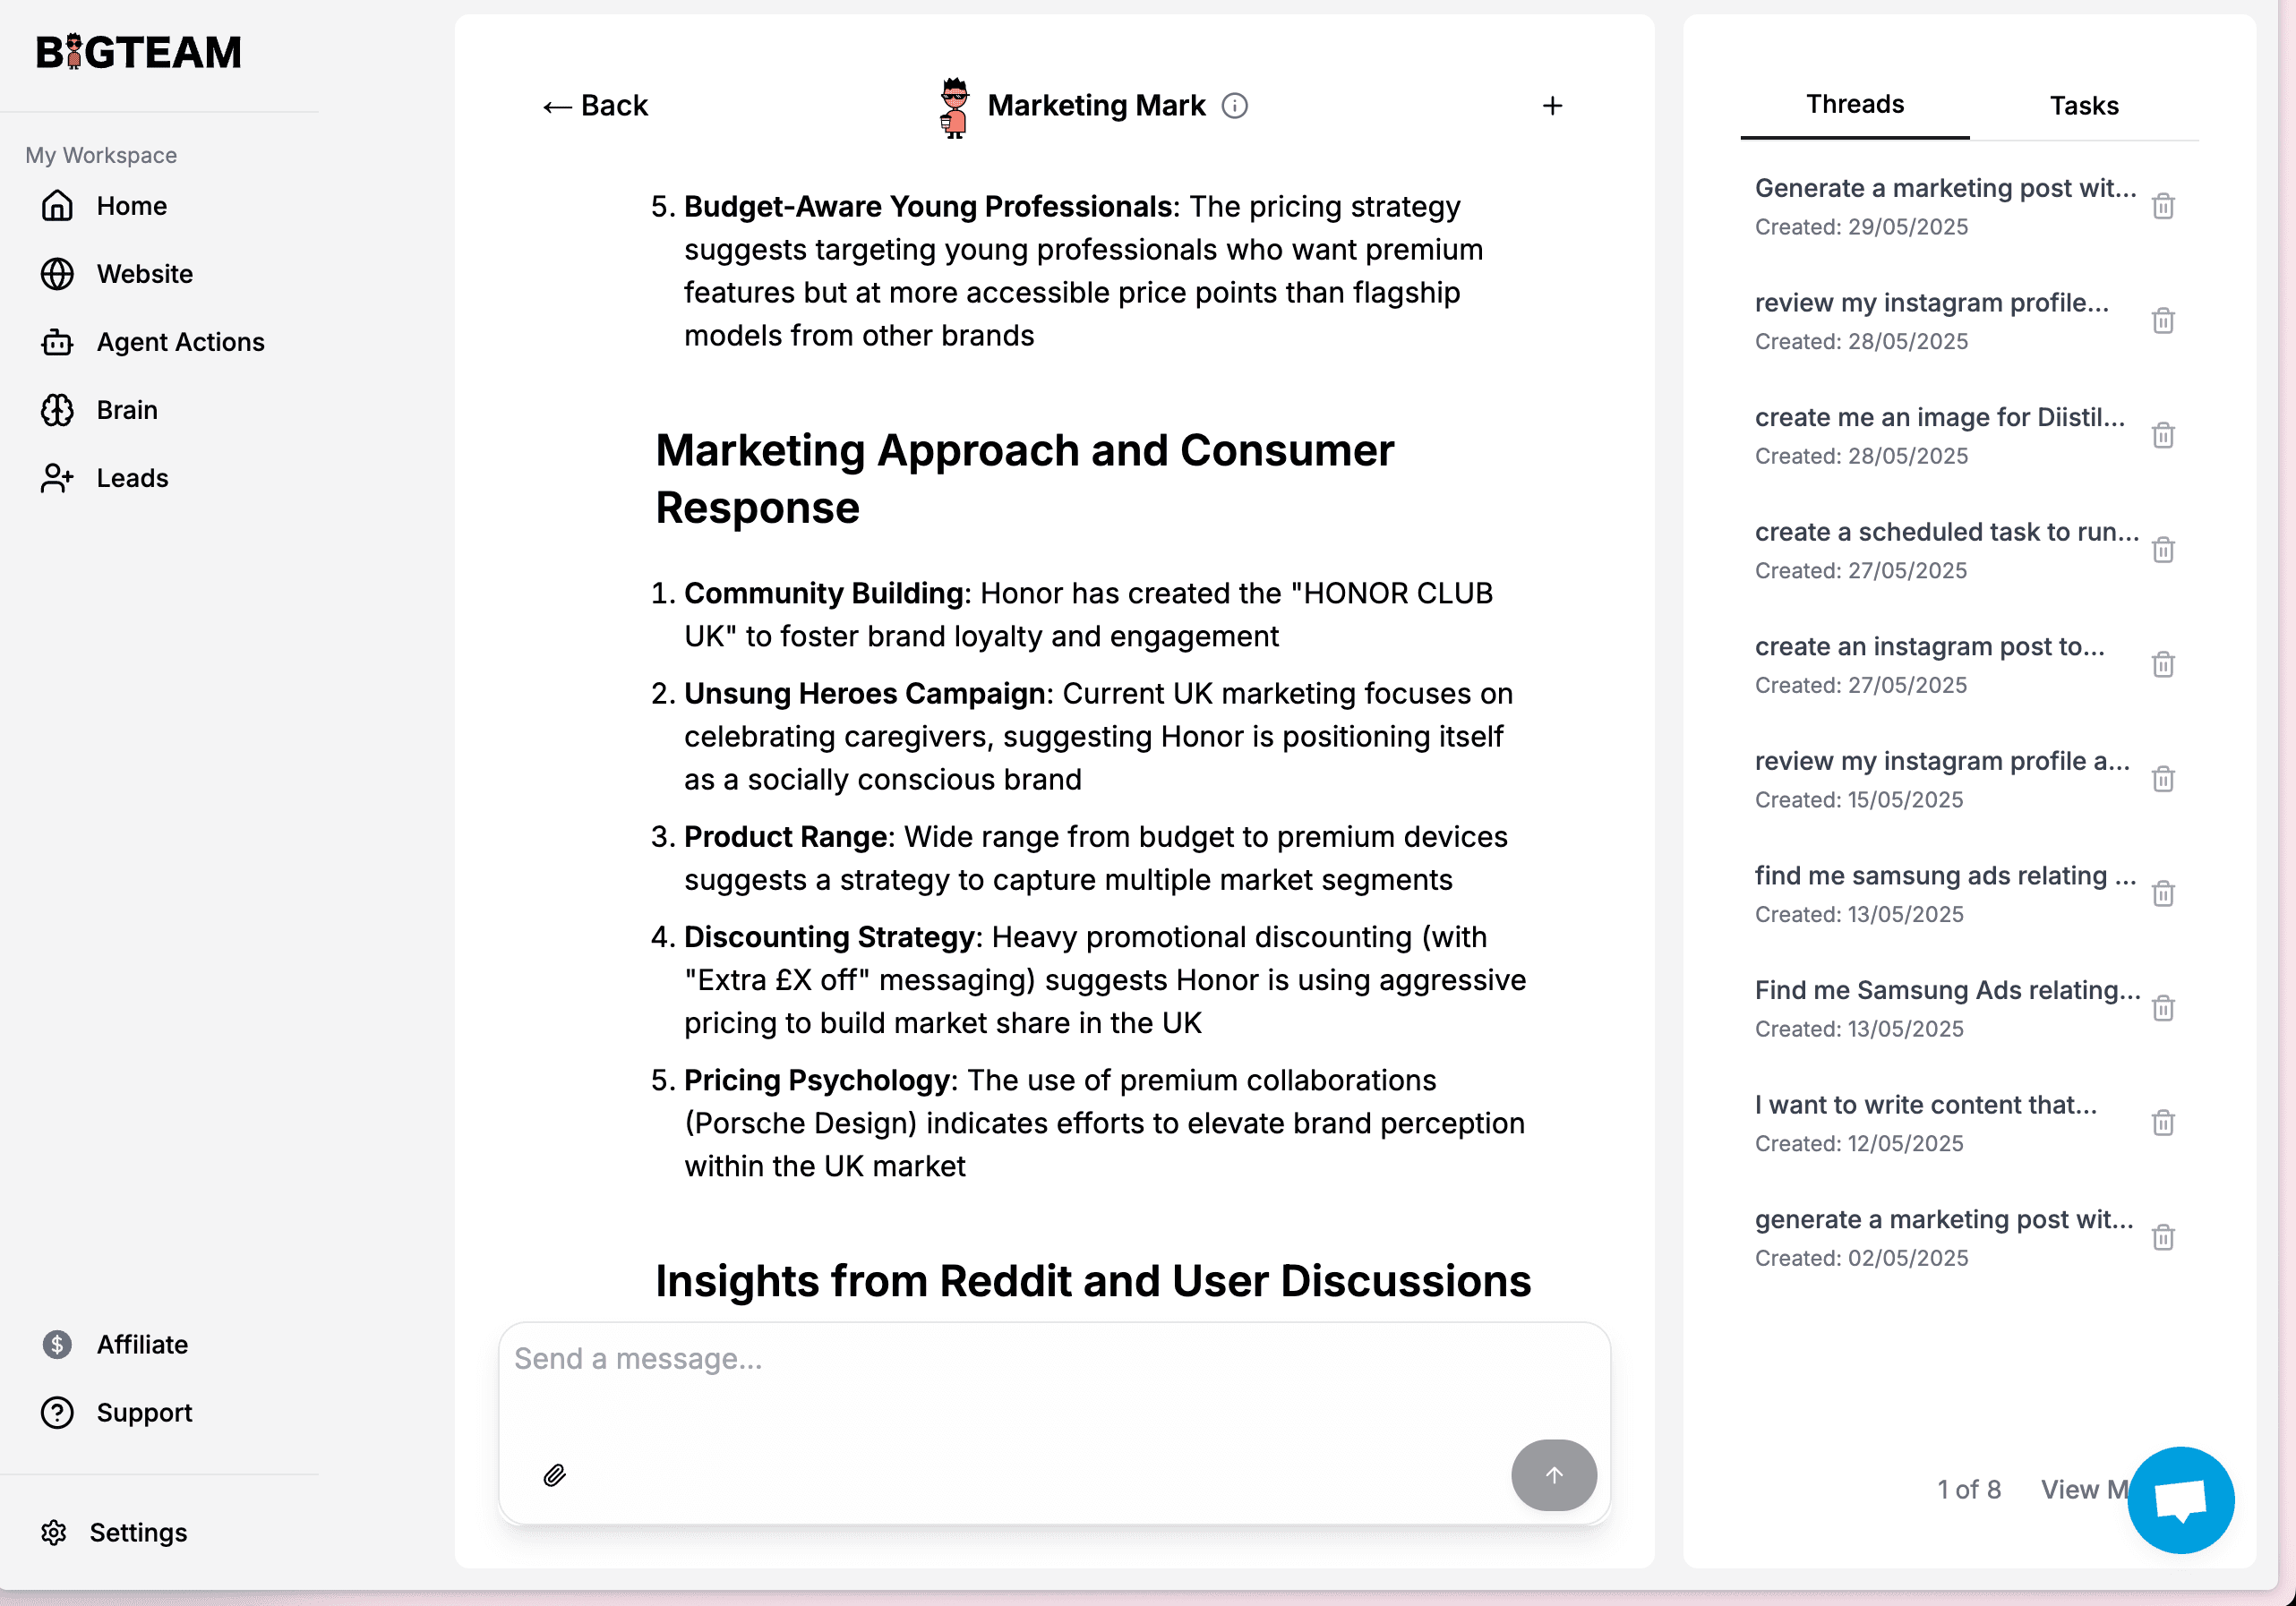2296x1606 pixels.
Task: Delete thread 'create me an image for Diistil...'
Action: pos(2163,435)
